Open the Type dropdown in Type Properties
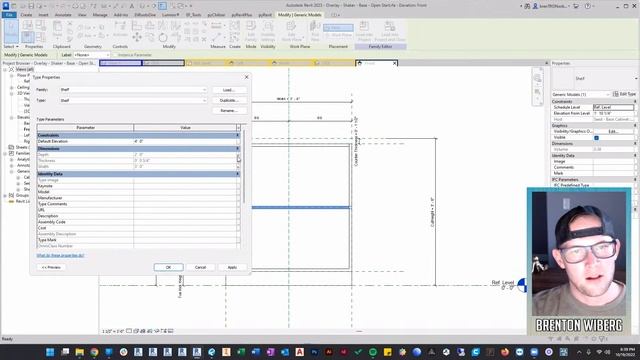This screenshot has height=360, width=640. tap(204, 100)
